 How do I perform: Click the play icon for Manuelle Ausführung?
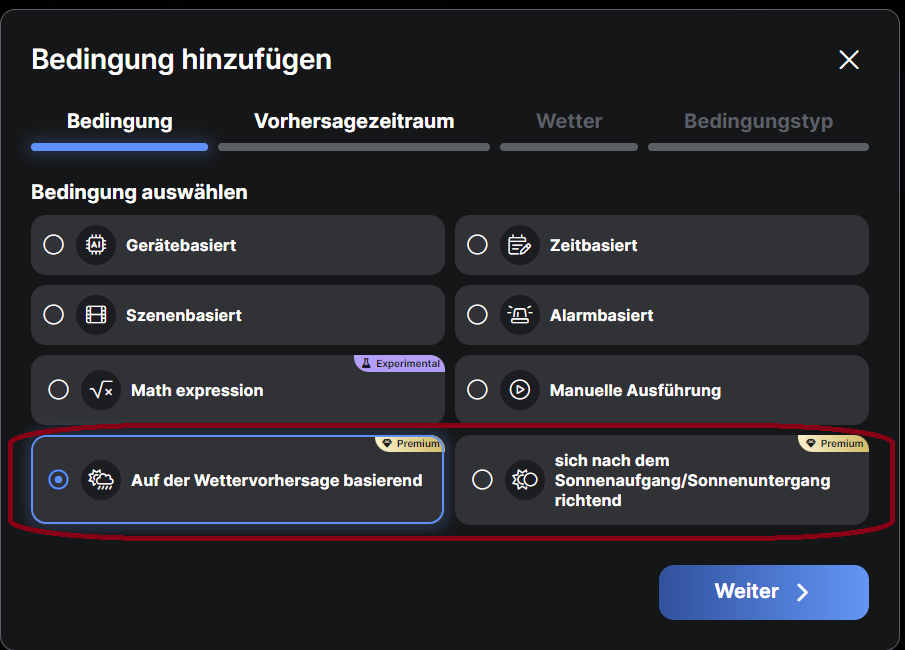tap(519, 390)
